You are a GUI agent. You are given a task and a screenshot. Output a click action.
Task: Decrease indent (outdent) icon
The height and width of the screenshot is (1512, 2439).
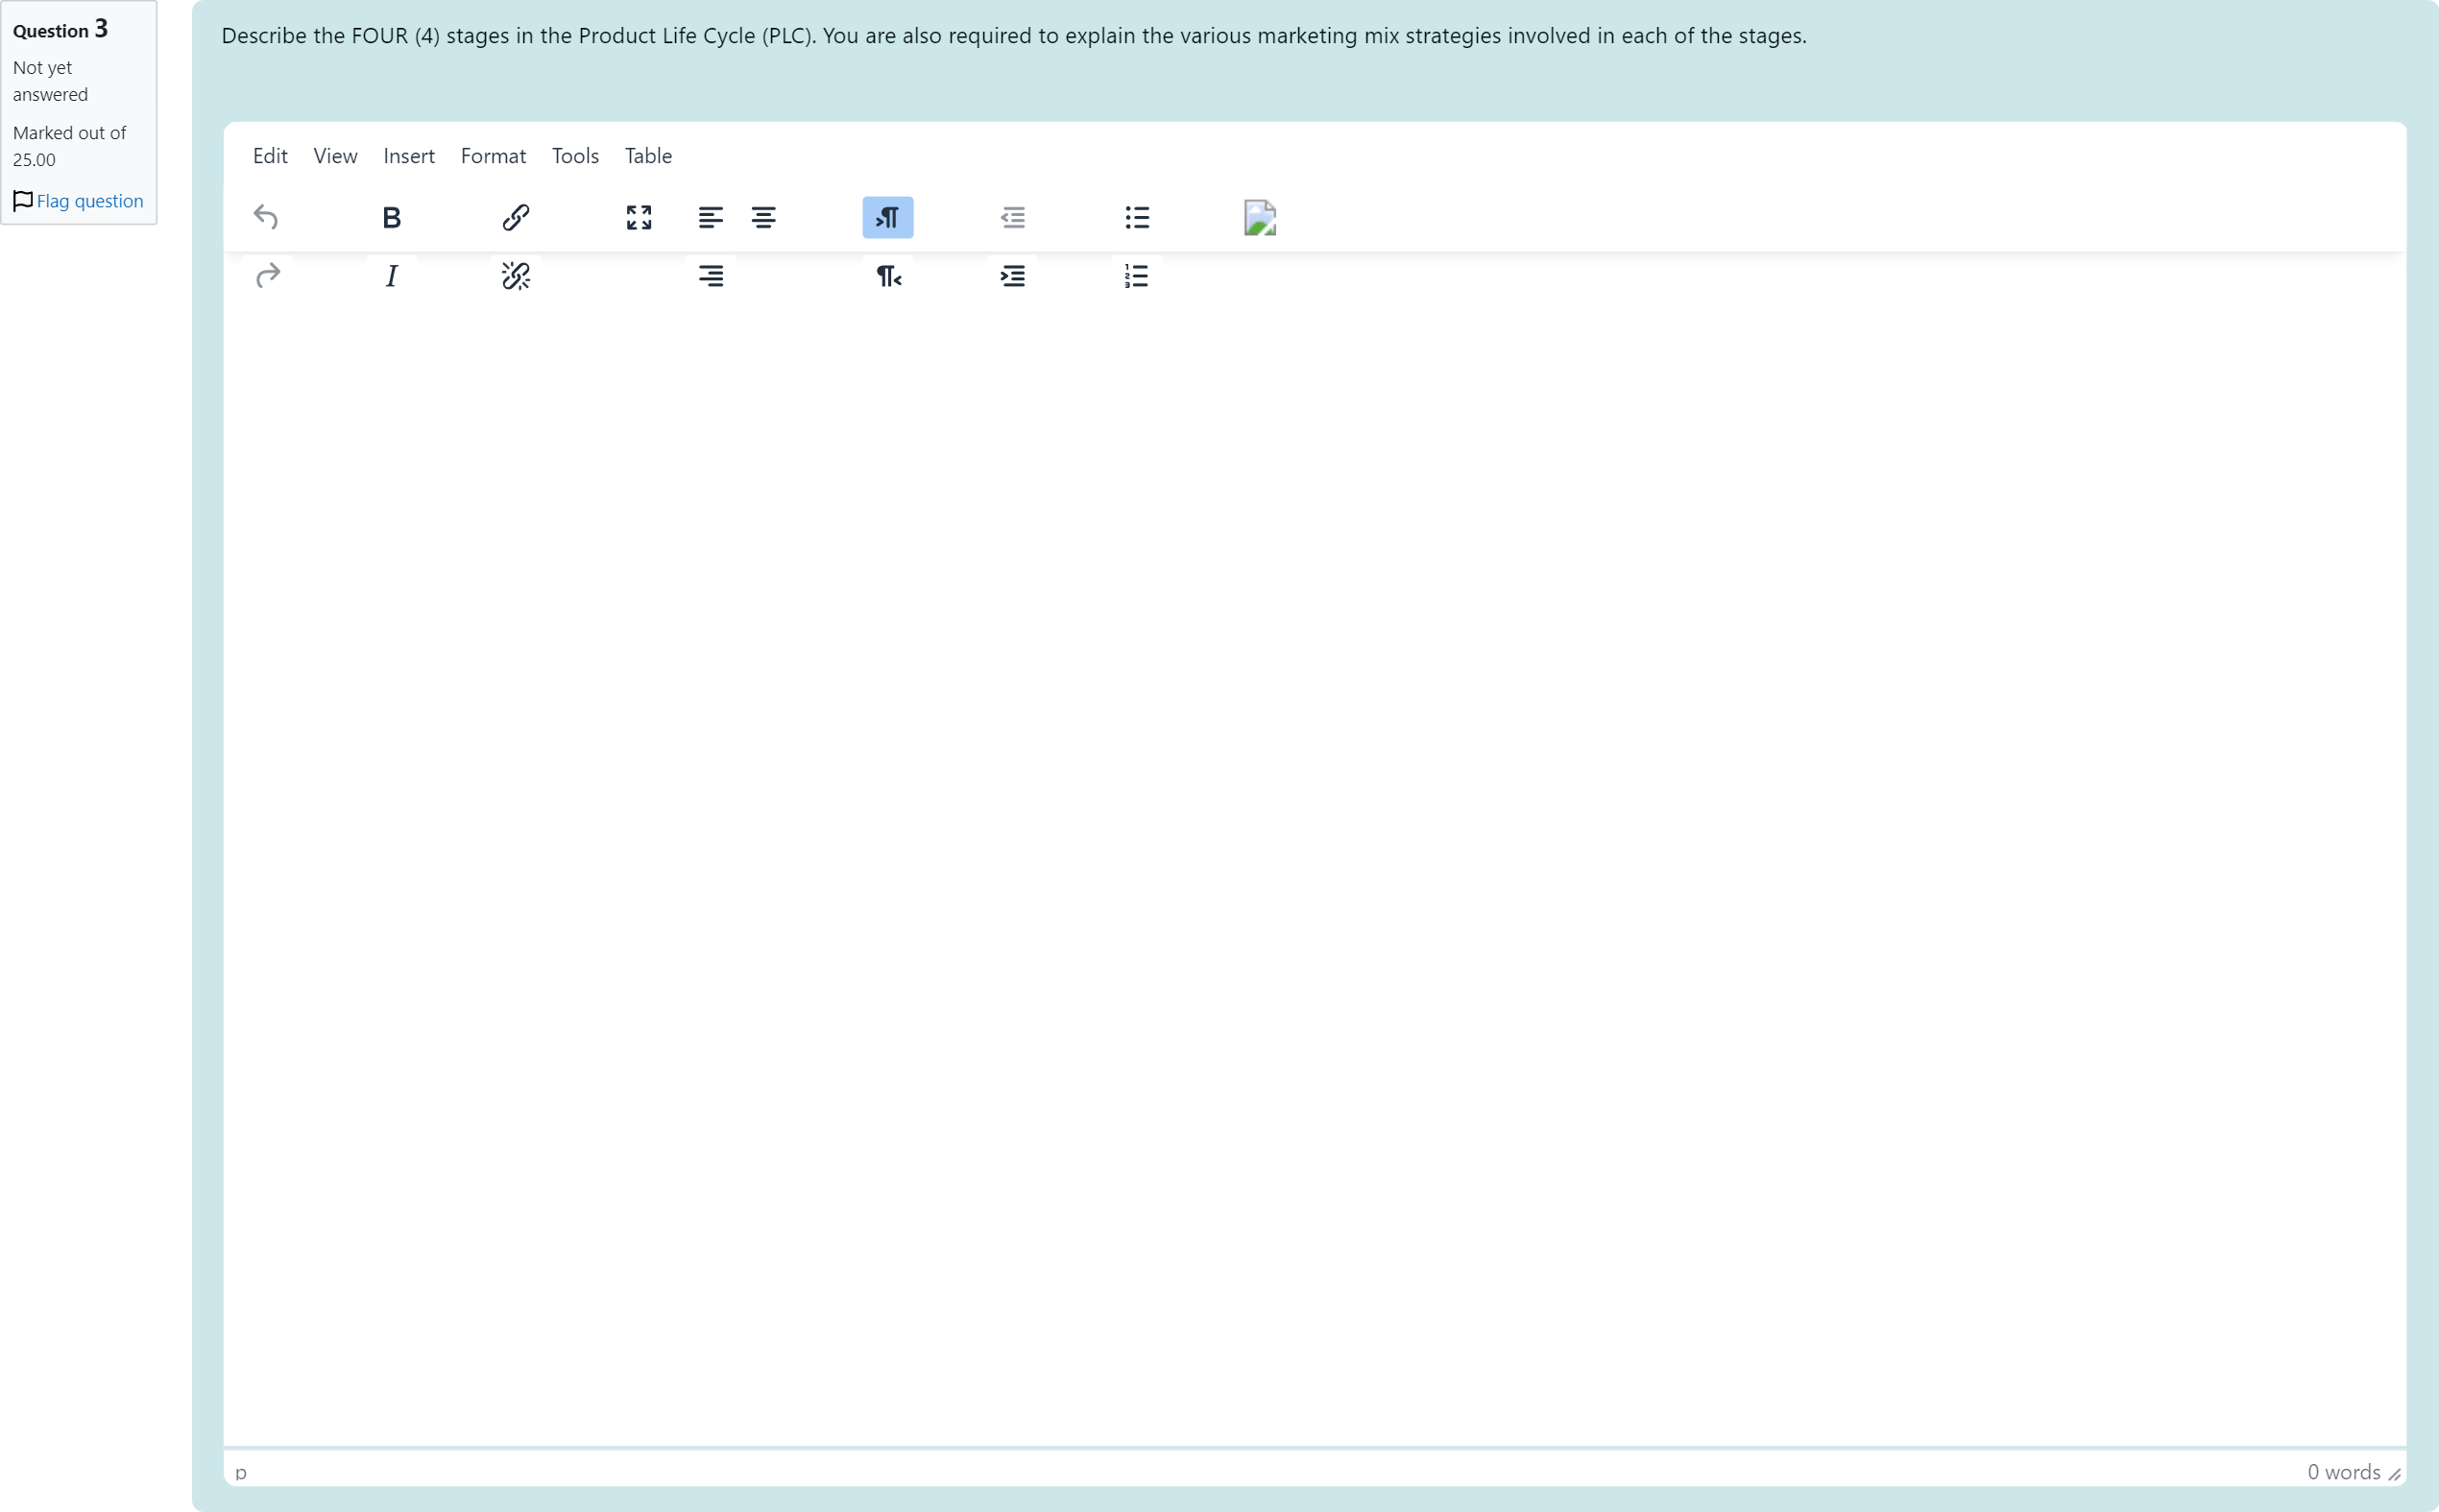(x=1012, y=217)
